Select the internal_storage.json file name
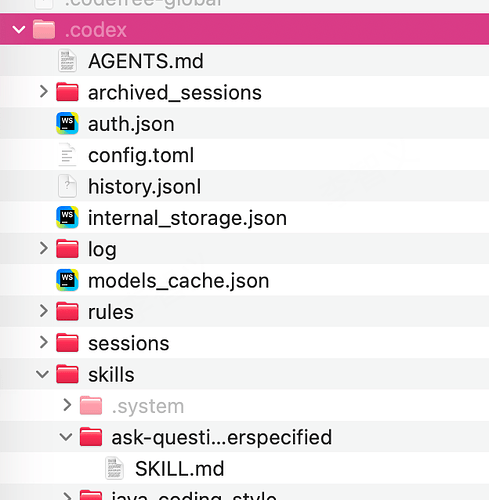Screen dimensions: 489x500 point(187,218)
